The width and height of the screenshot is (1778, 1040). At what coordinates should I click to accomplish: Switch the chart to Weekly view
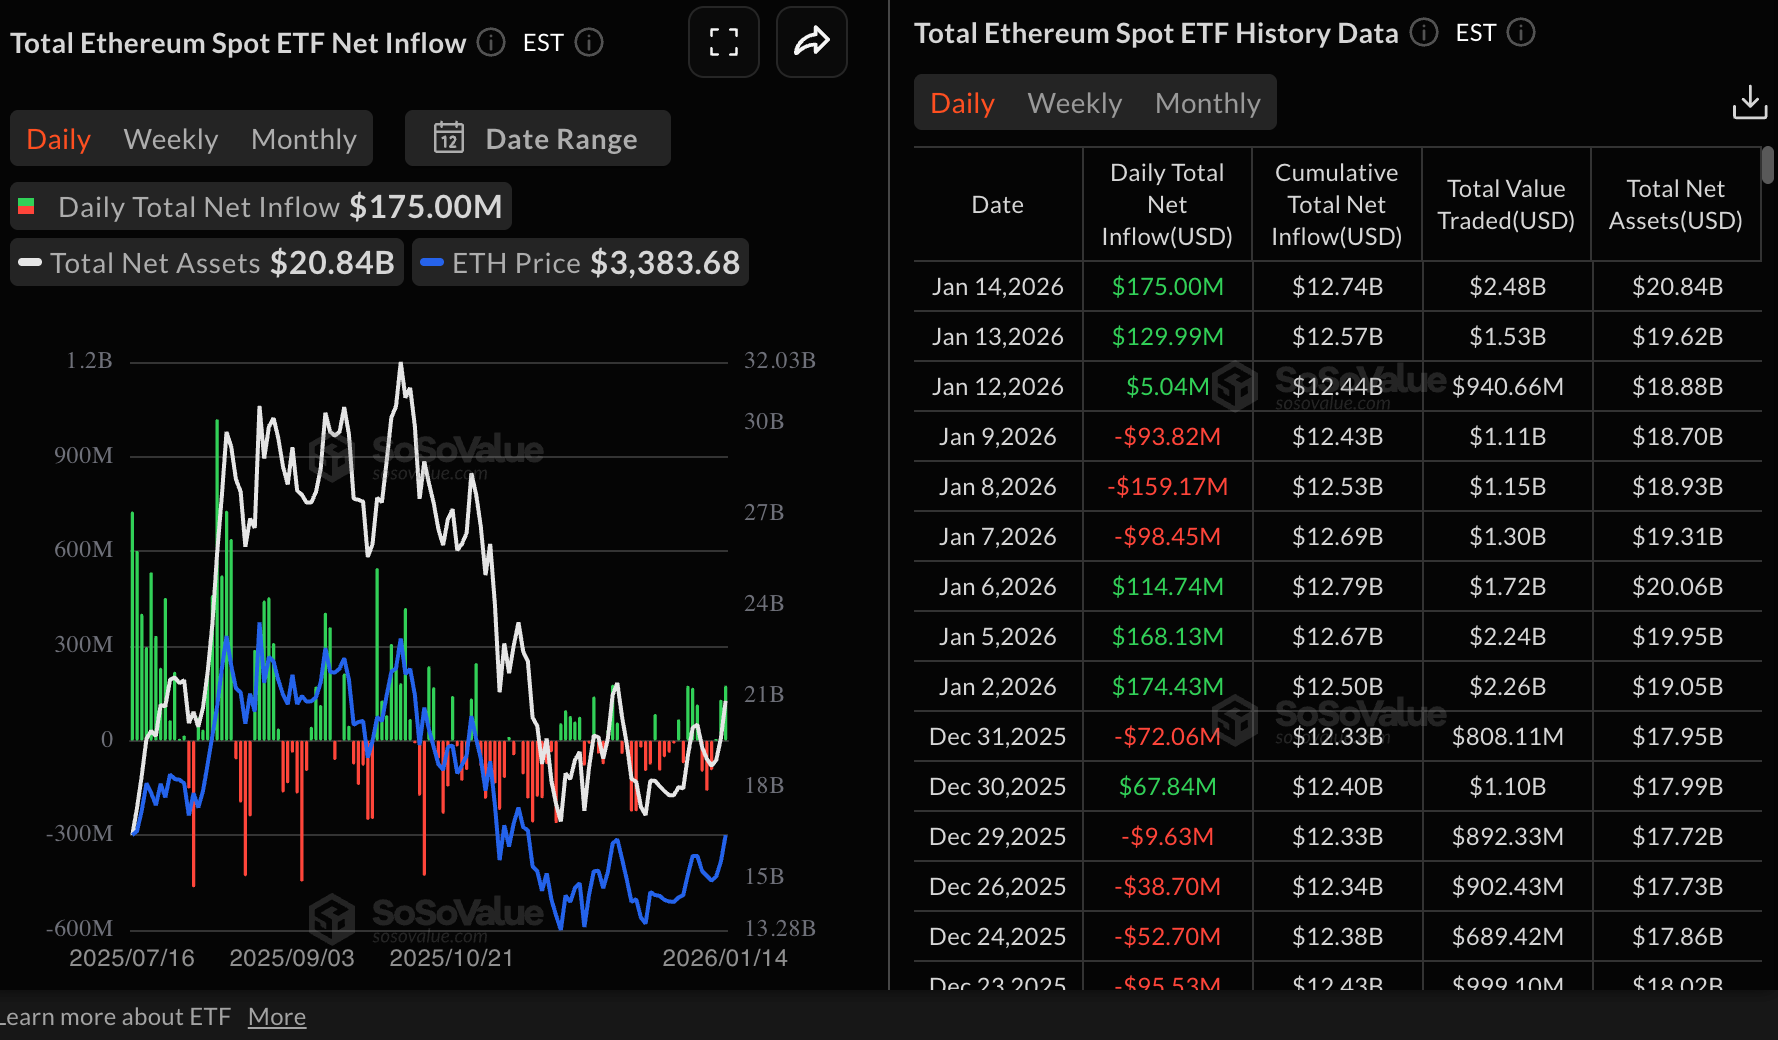pos(170,138)
